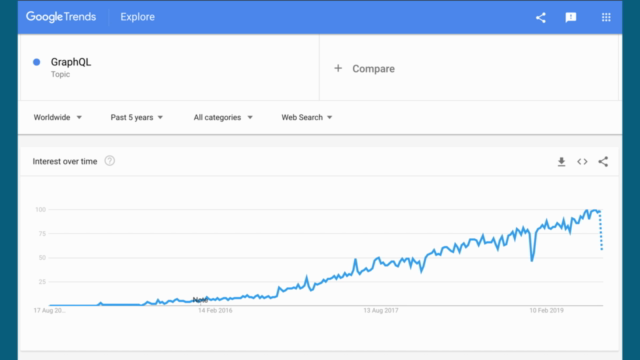Expand the Worldwide region dropdown

coord(58,118)
